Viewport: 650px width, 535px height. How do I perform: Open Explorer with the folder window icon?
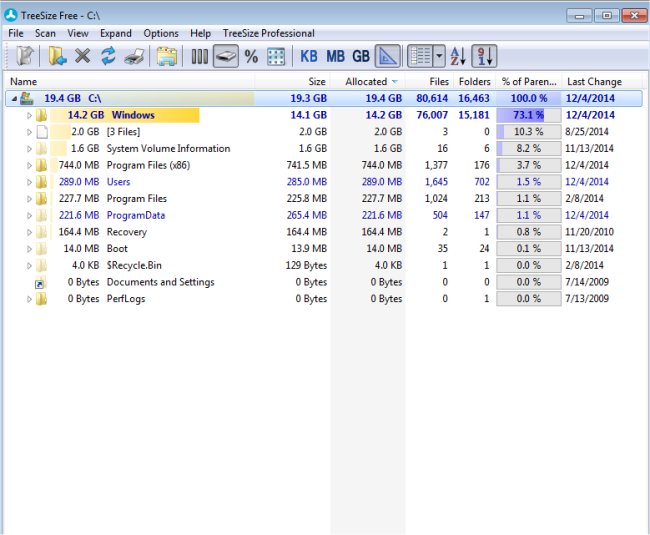pos(166,57)
